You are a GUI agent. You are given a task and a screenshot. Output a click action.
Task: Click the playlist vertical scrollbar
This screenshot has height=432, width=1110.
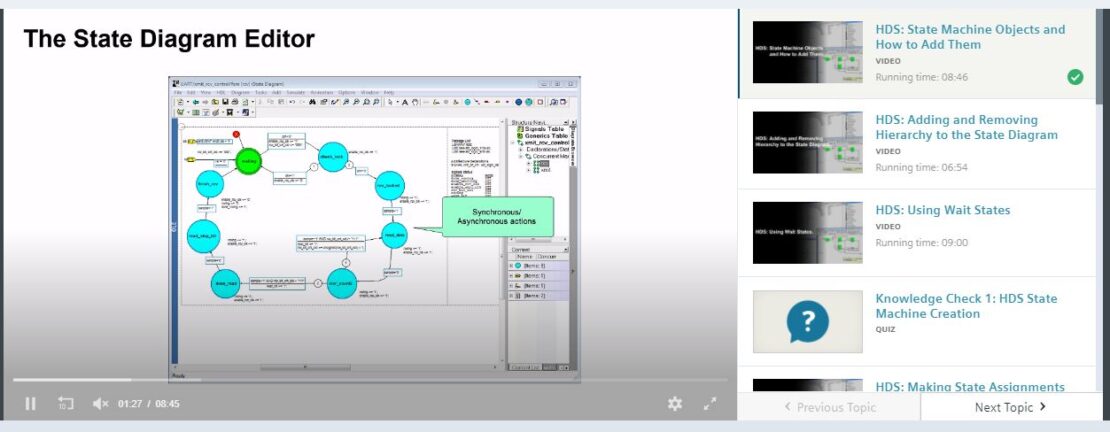tap(1104, 60)
